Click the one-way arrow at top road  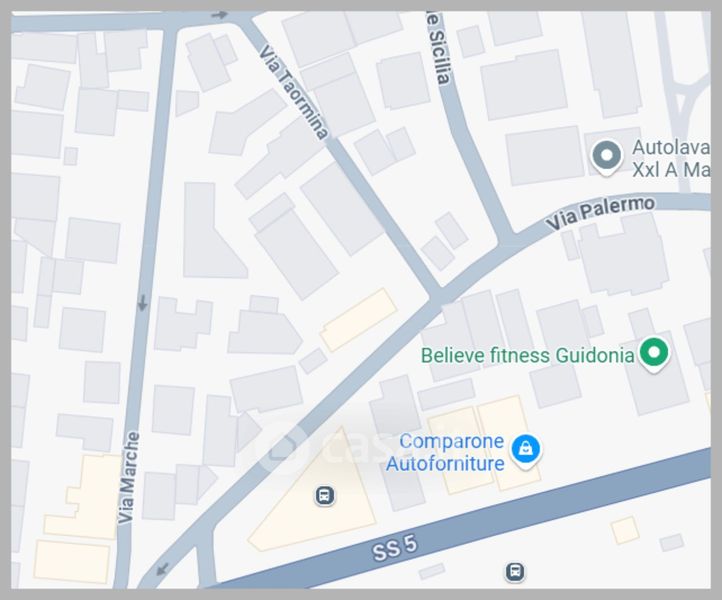tap(219, 15)
